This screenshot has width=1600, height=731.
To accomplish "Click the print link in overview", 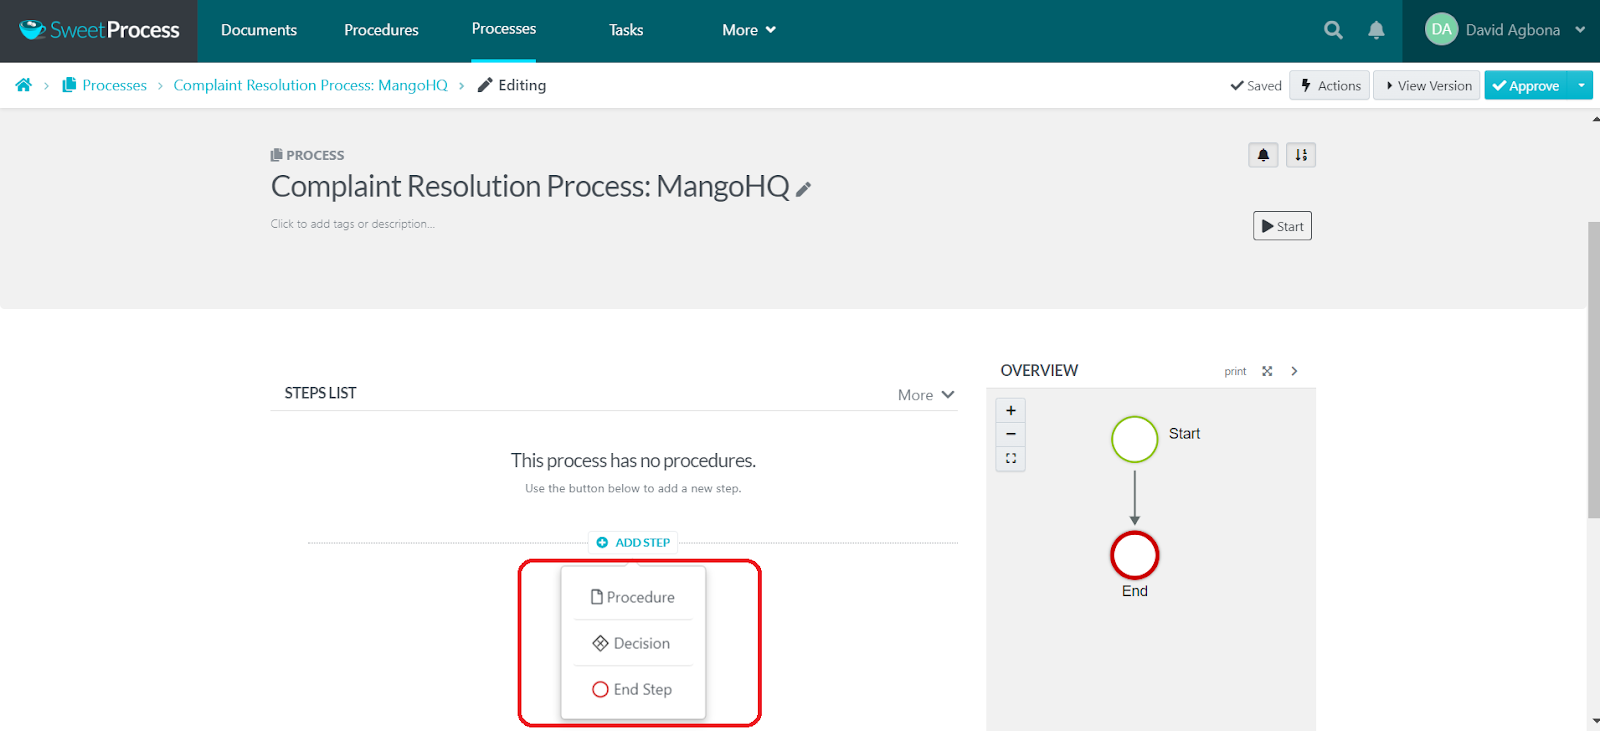I will tap(1235, 371).
